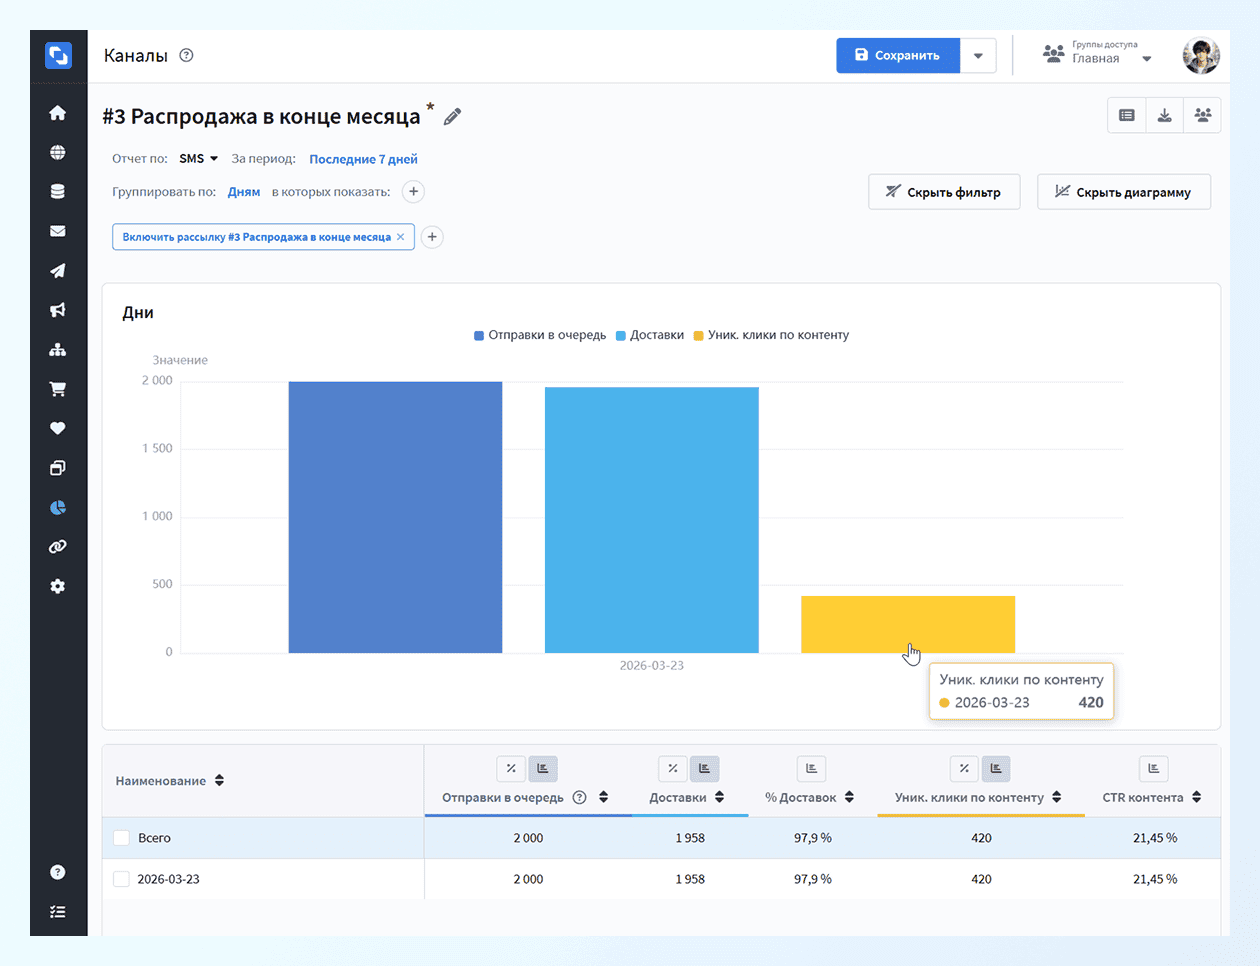The height and width of the screenshot is (966, 1260).
Task: Sort by CTR контента column
Action: point(1196,798)
